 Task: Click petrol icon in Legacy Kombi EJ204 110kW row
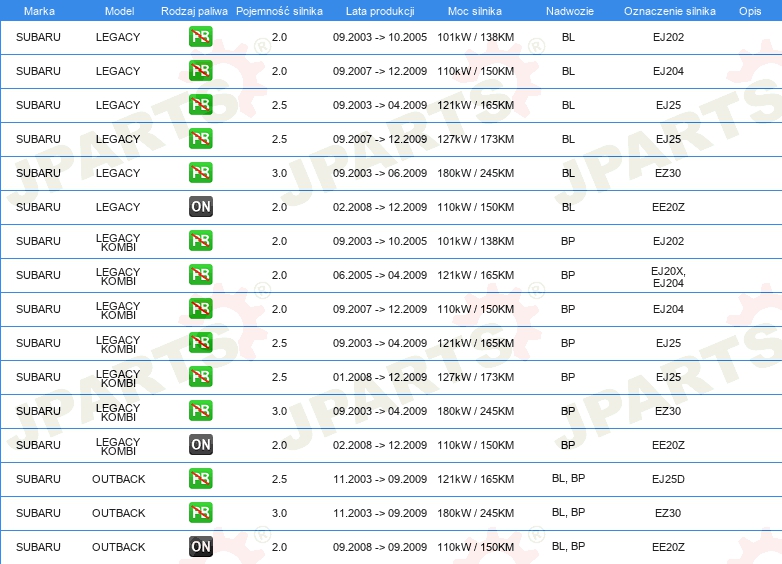[x=200, y=309]
